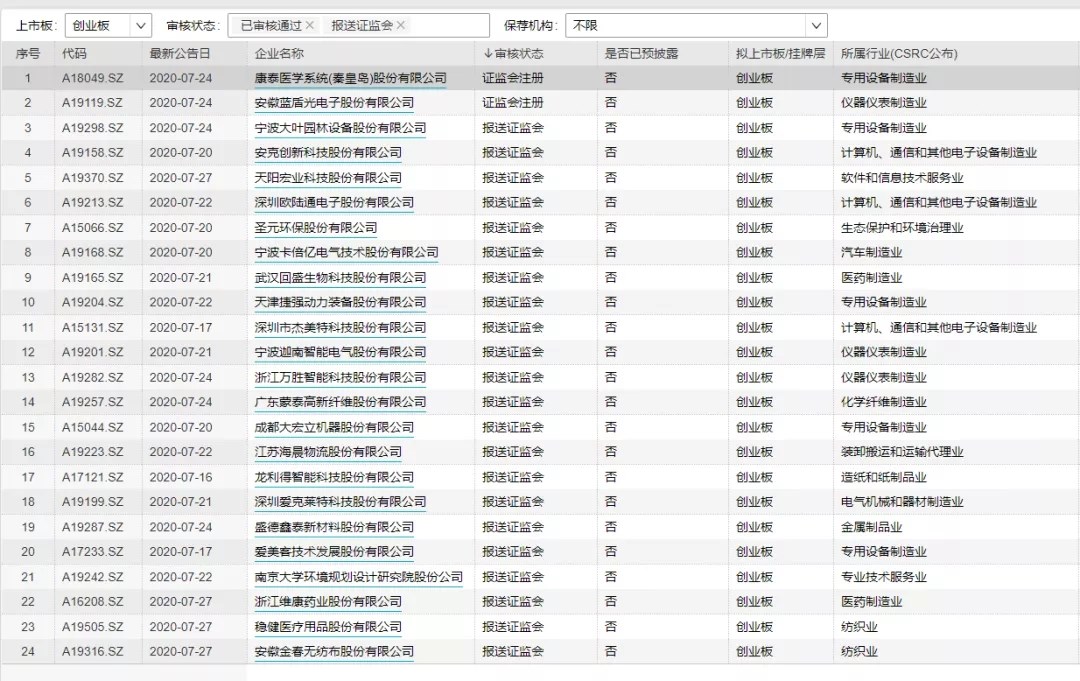Open the 上市板 创业板 dropdown
The height and width of the screenshot is (681, 1080).
tap(108, 25)
